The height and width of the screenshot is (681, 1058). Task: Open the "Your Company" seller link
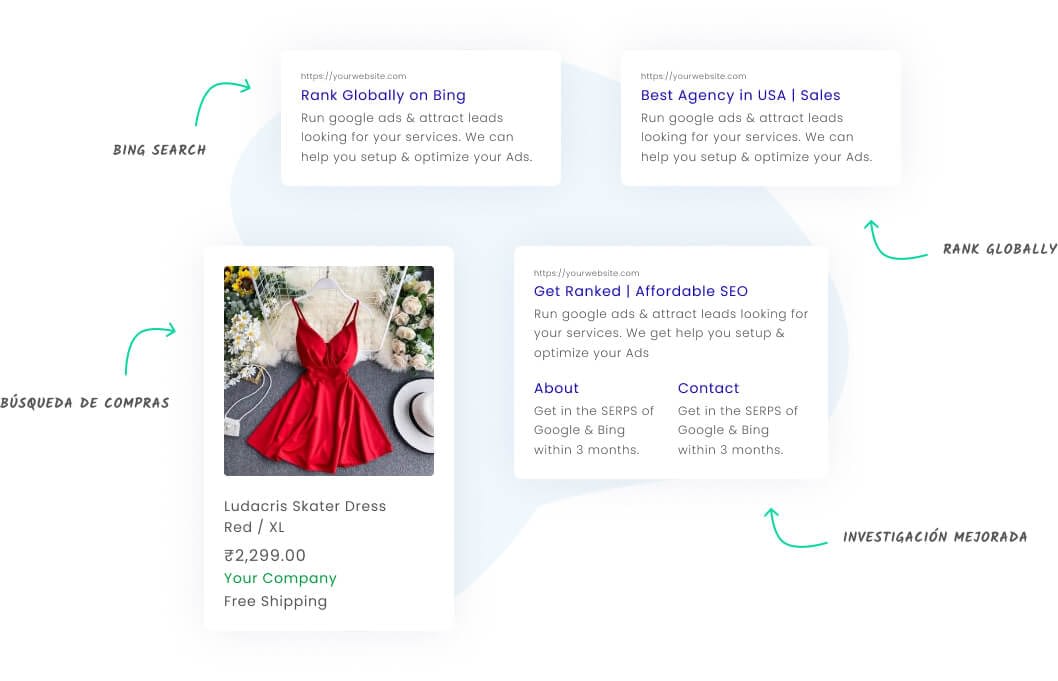click(280, 578)
